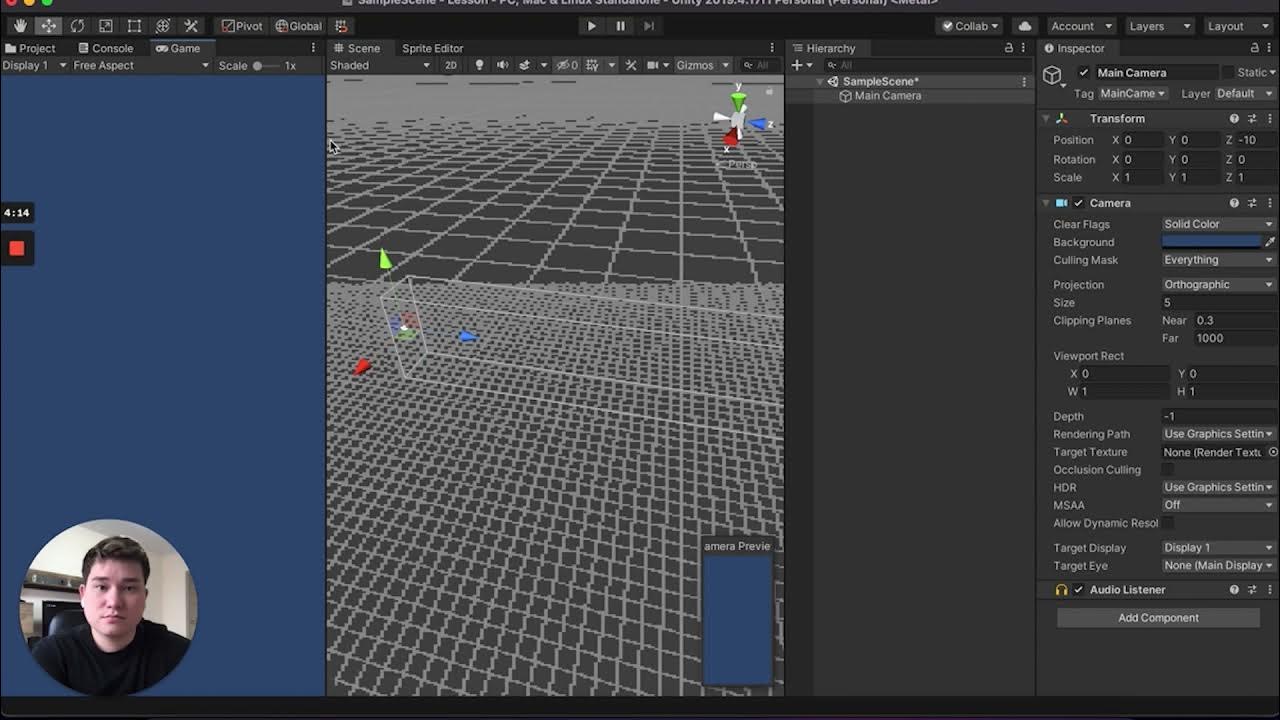Open the Collab menu button
Image resolution: width=1280 pixels, height=720 pixels.
pos(968,26)
